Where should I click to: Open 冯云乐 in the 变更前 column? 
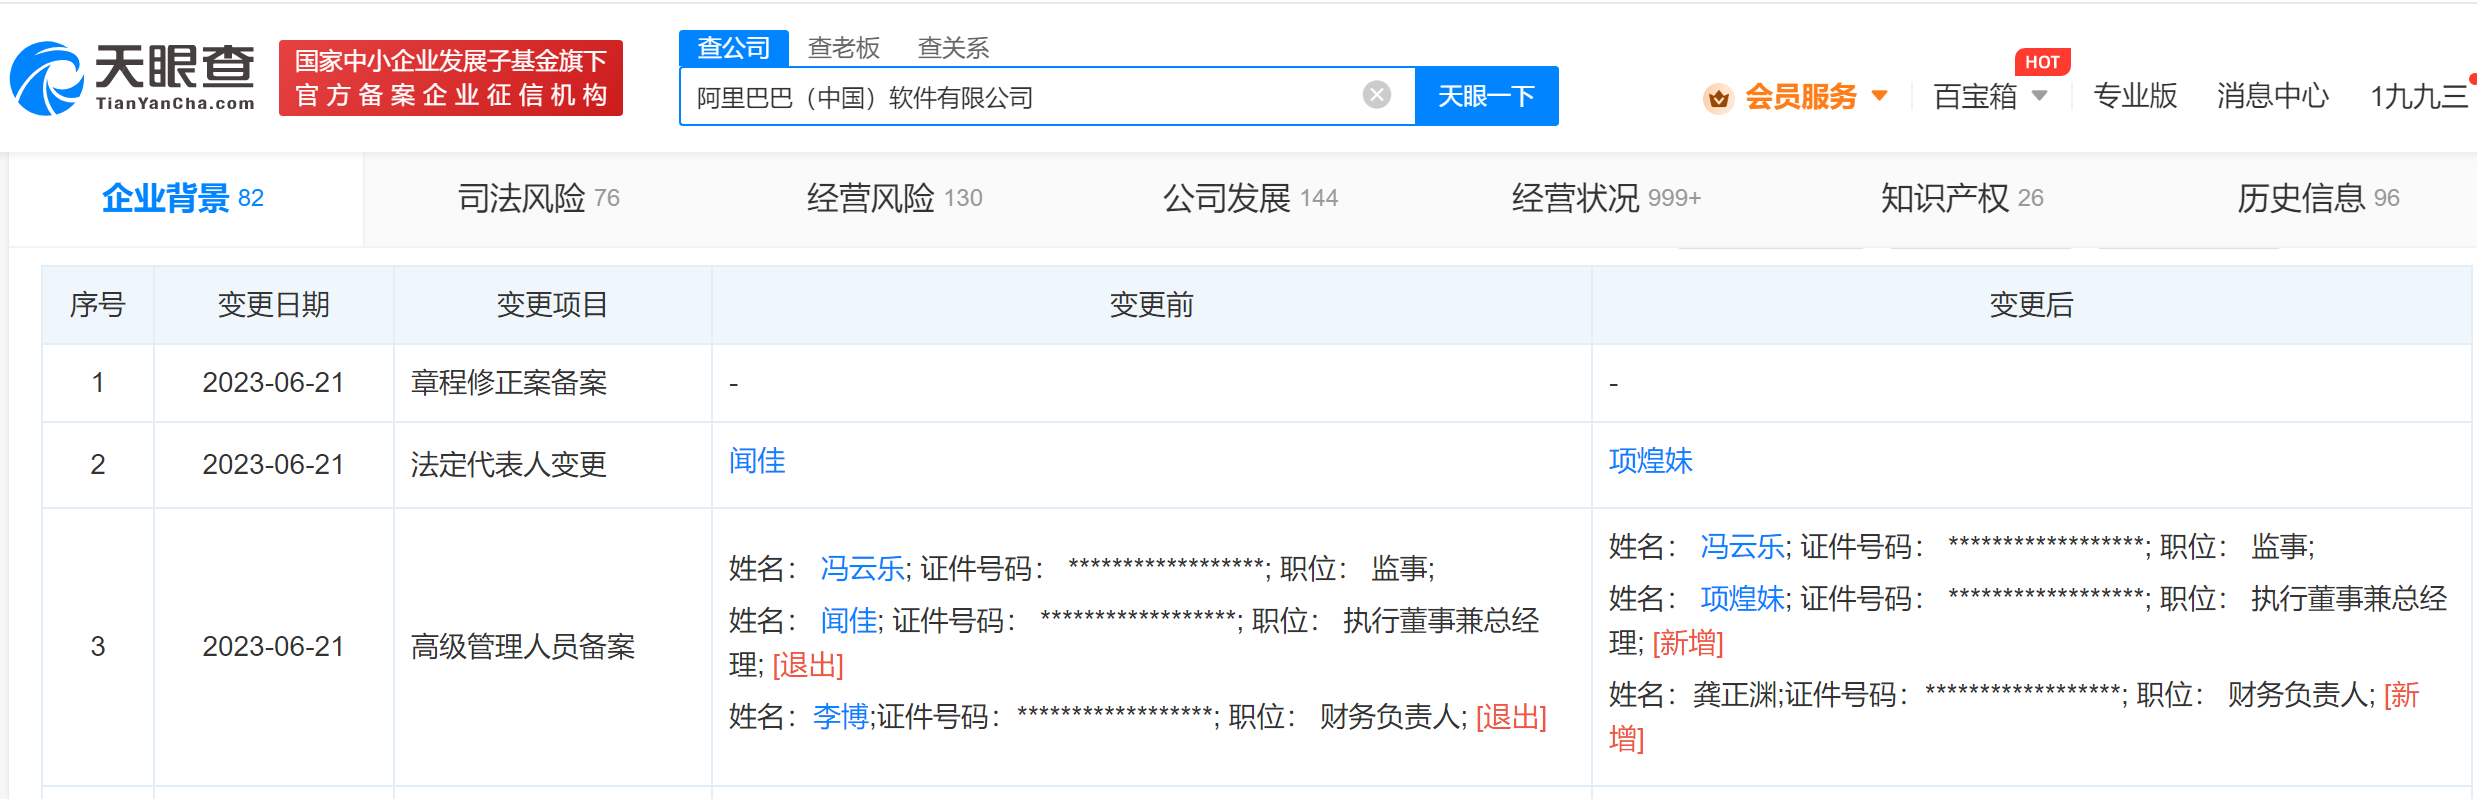click(862, 569)
